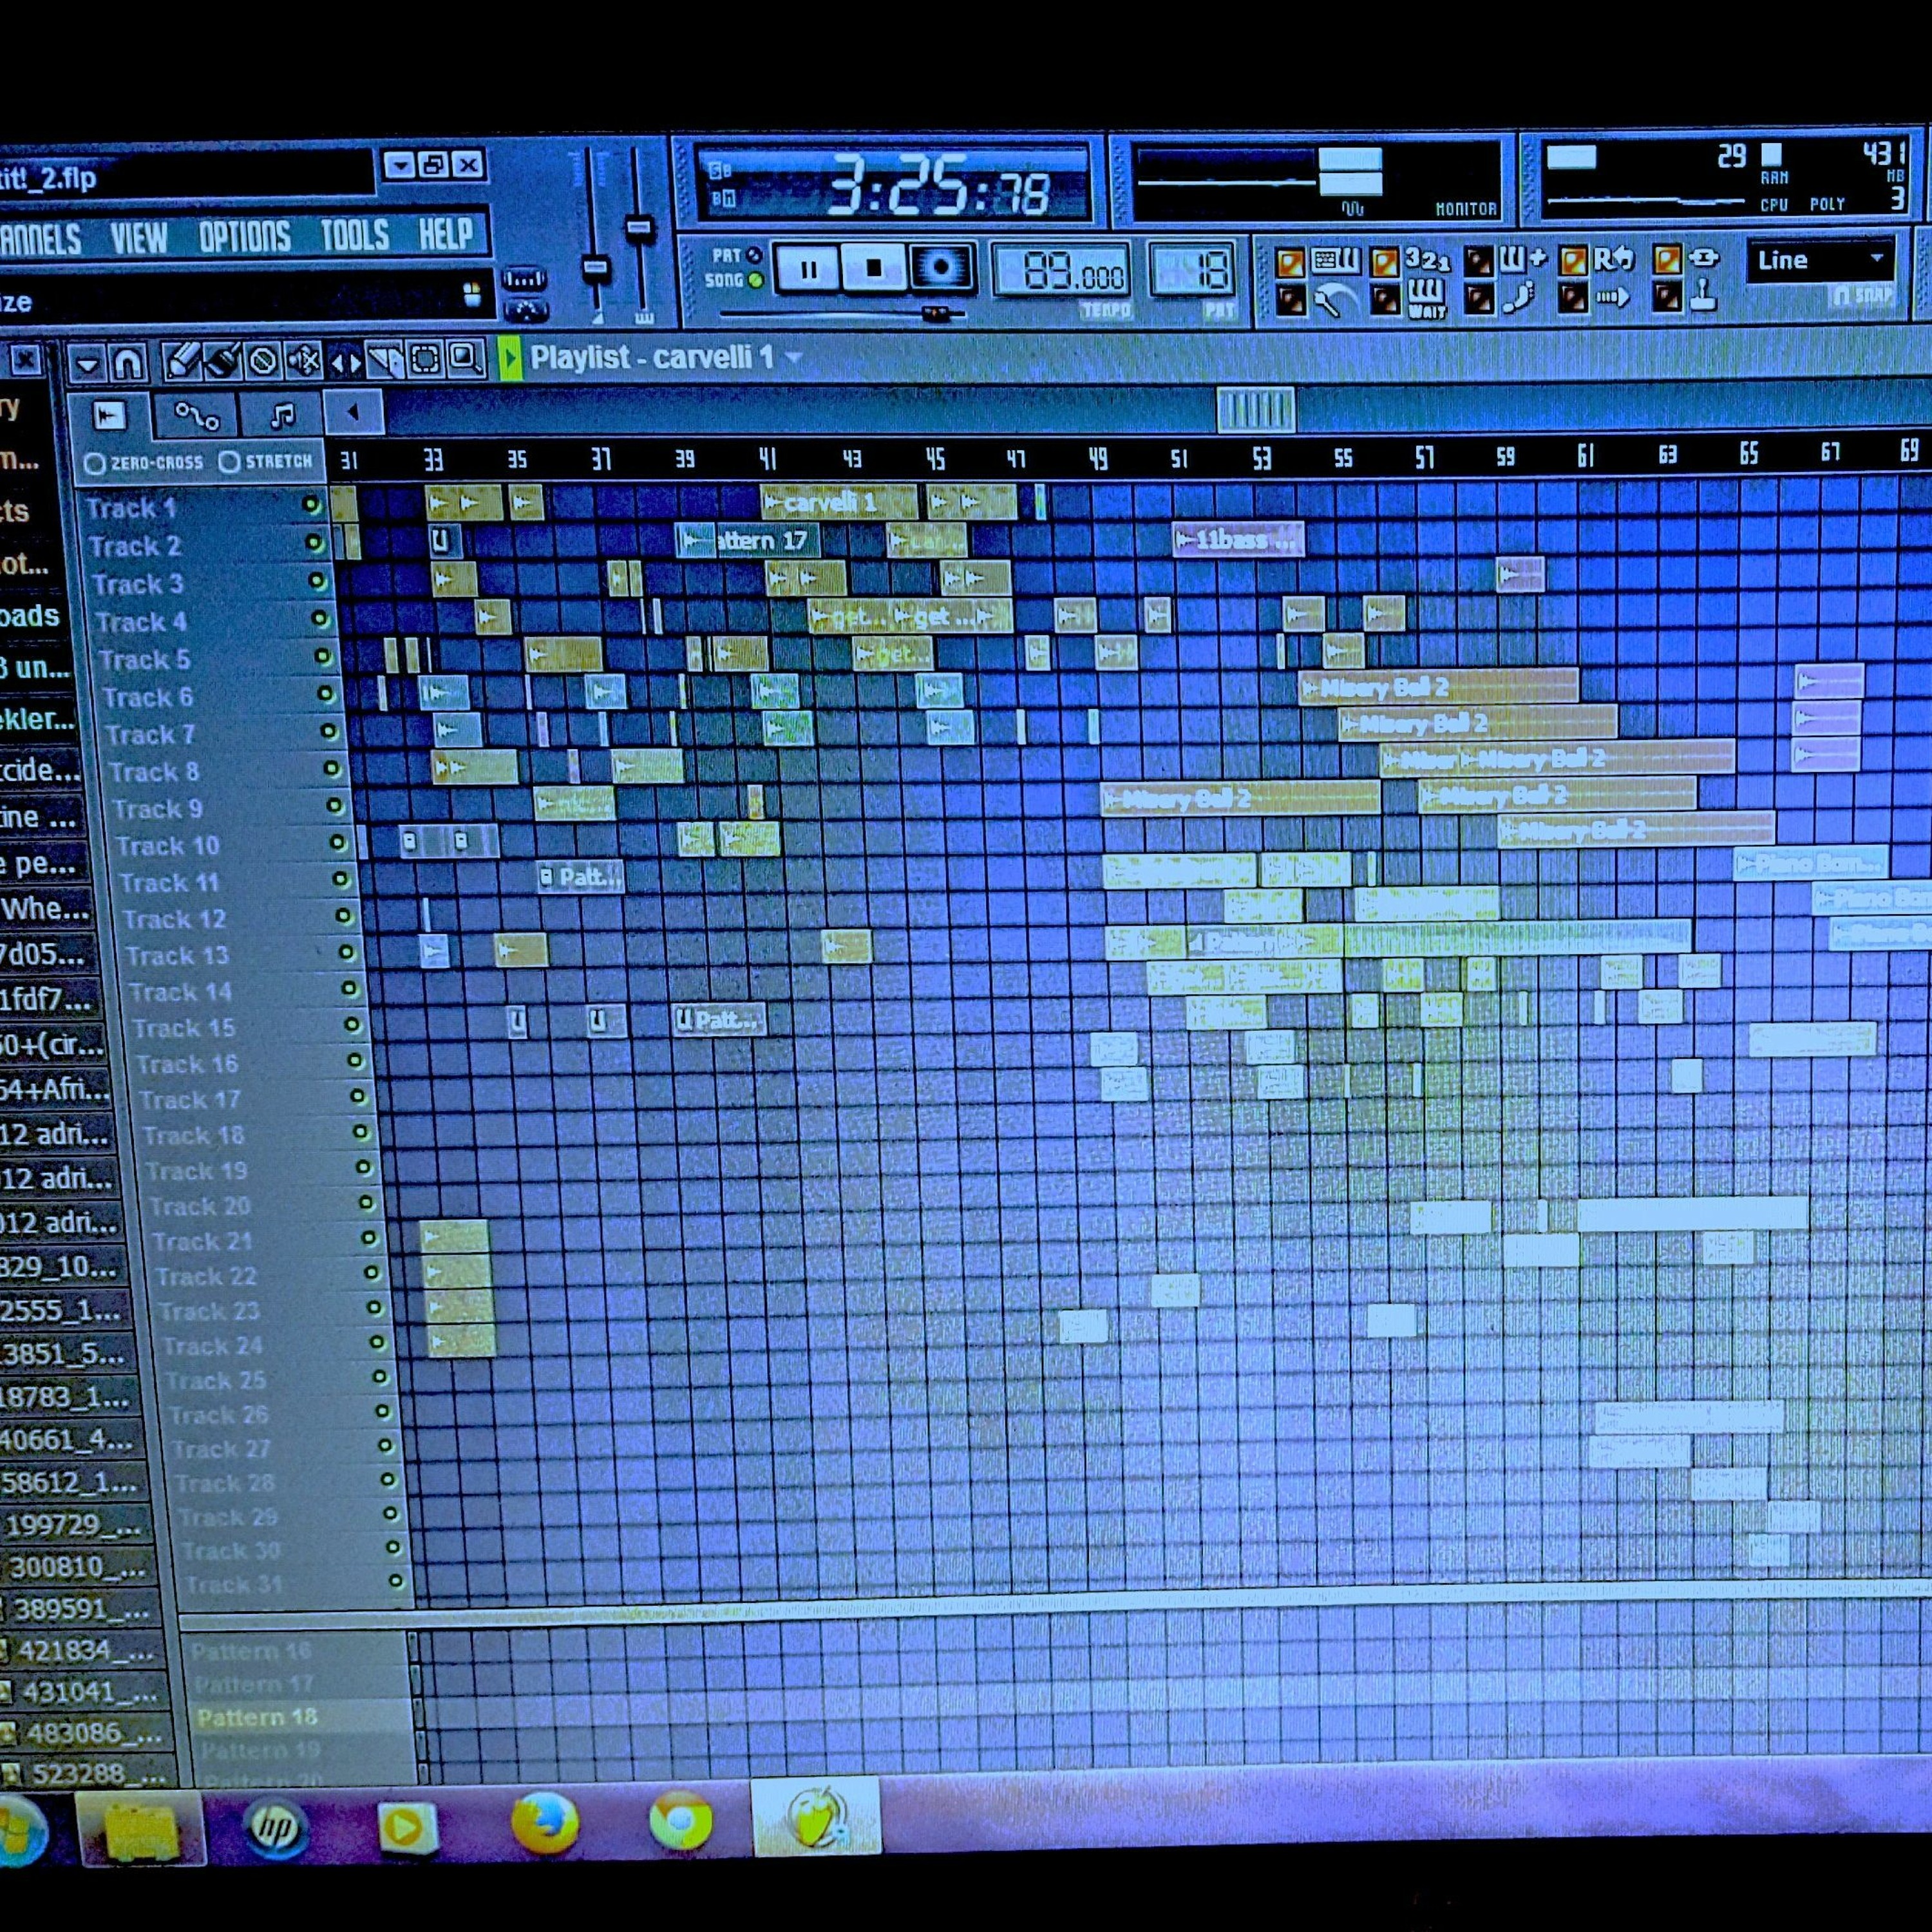Pause playback with the pause button
Viewport: 1932px width, 1932px height.
(x=808, y=269)
